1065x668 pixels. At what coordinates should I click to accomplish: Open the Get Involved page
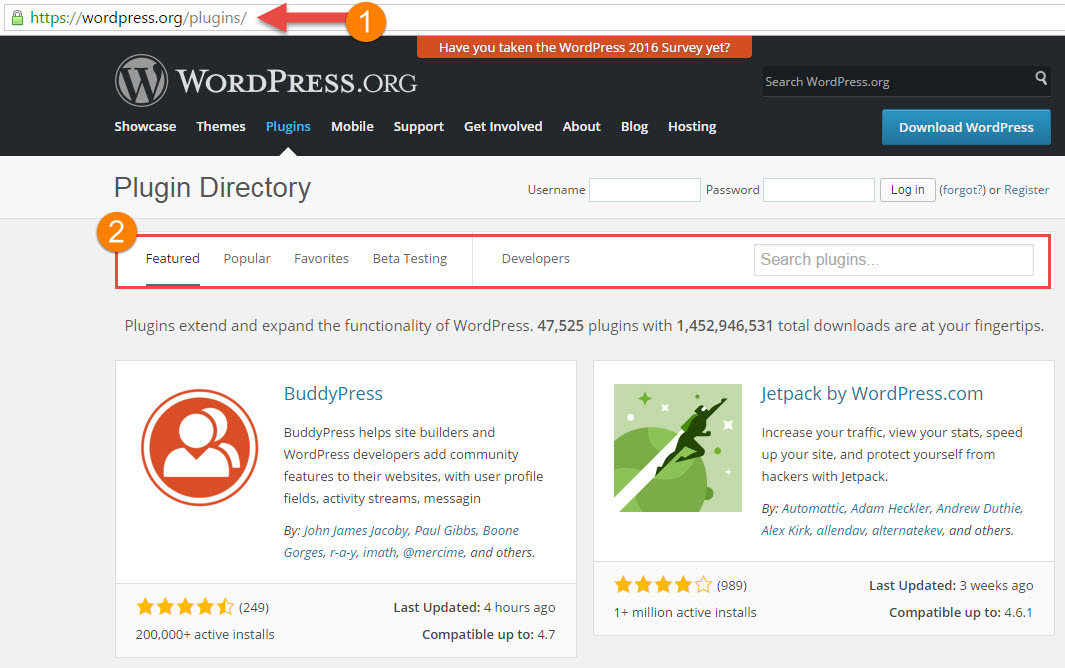pyautogui.click(x=503, y=126)
